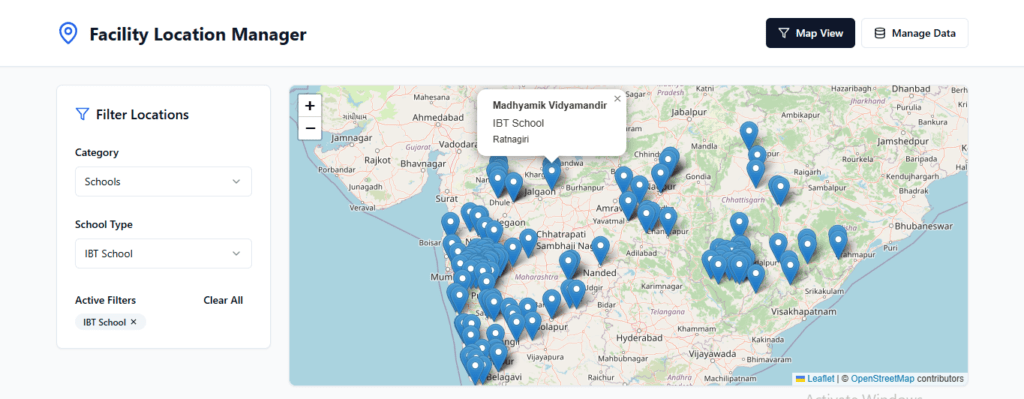This screenshot has height=399, width=1024.
Task: Close the Madhyamik Vidyamandir popup
Action: tap(617, 99)
